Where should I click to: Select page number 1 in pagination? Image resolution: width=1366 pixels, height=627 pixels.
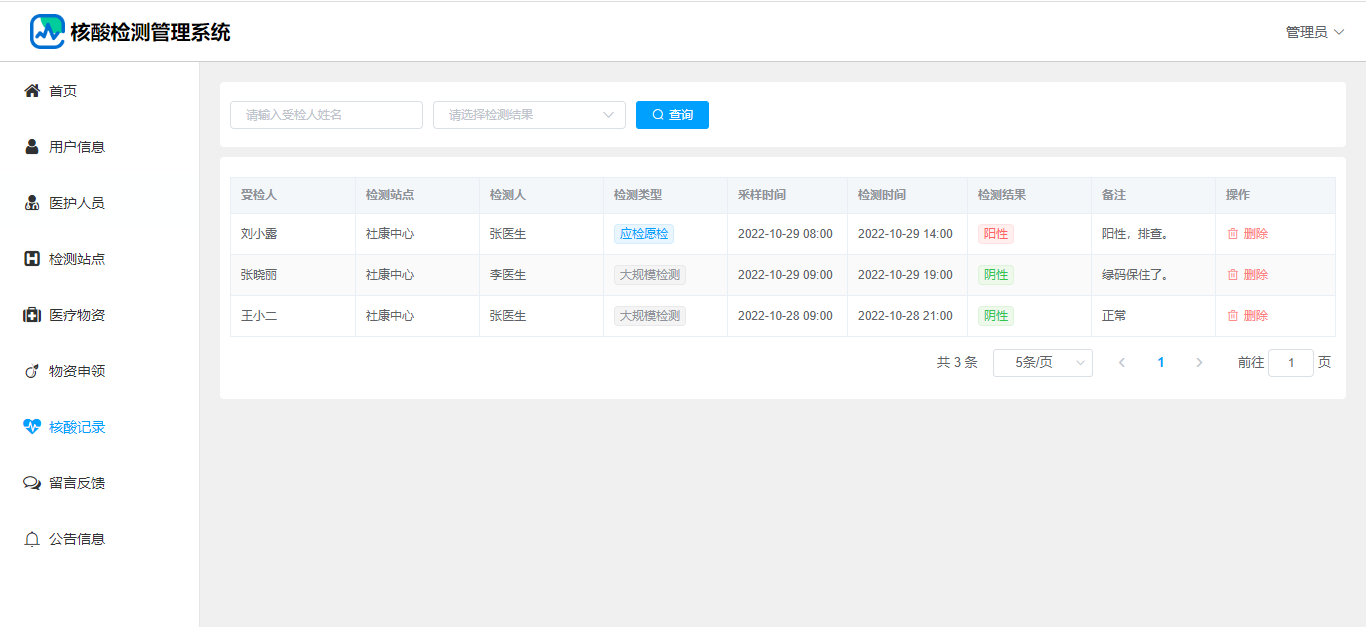coord(1161,363)
